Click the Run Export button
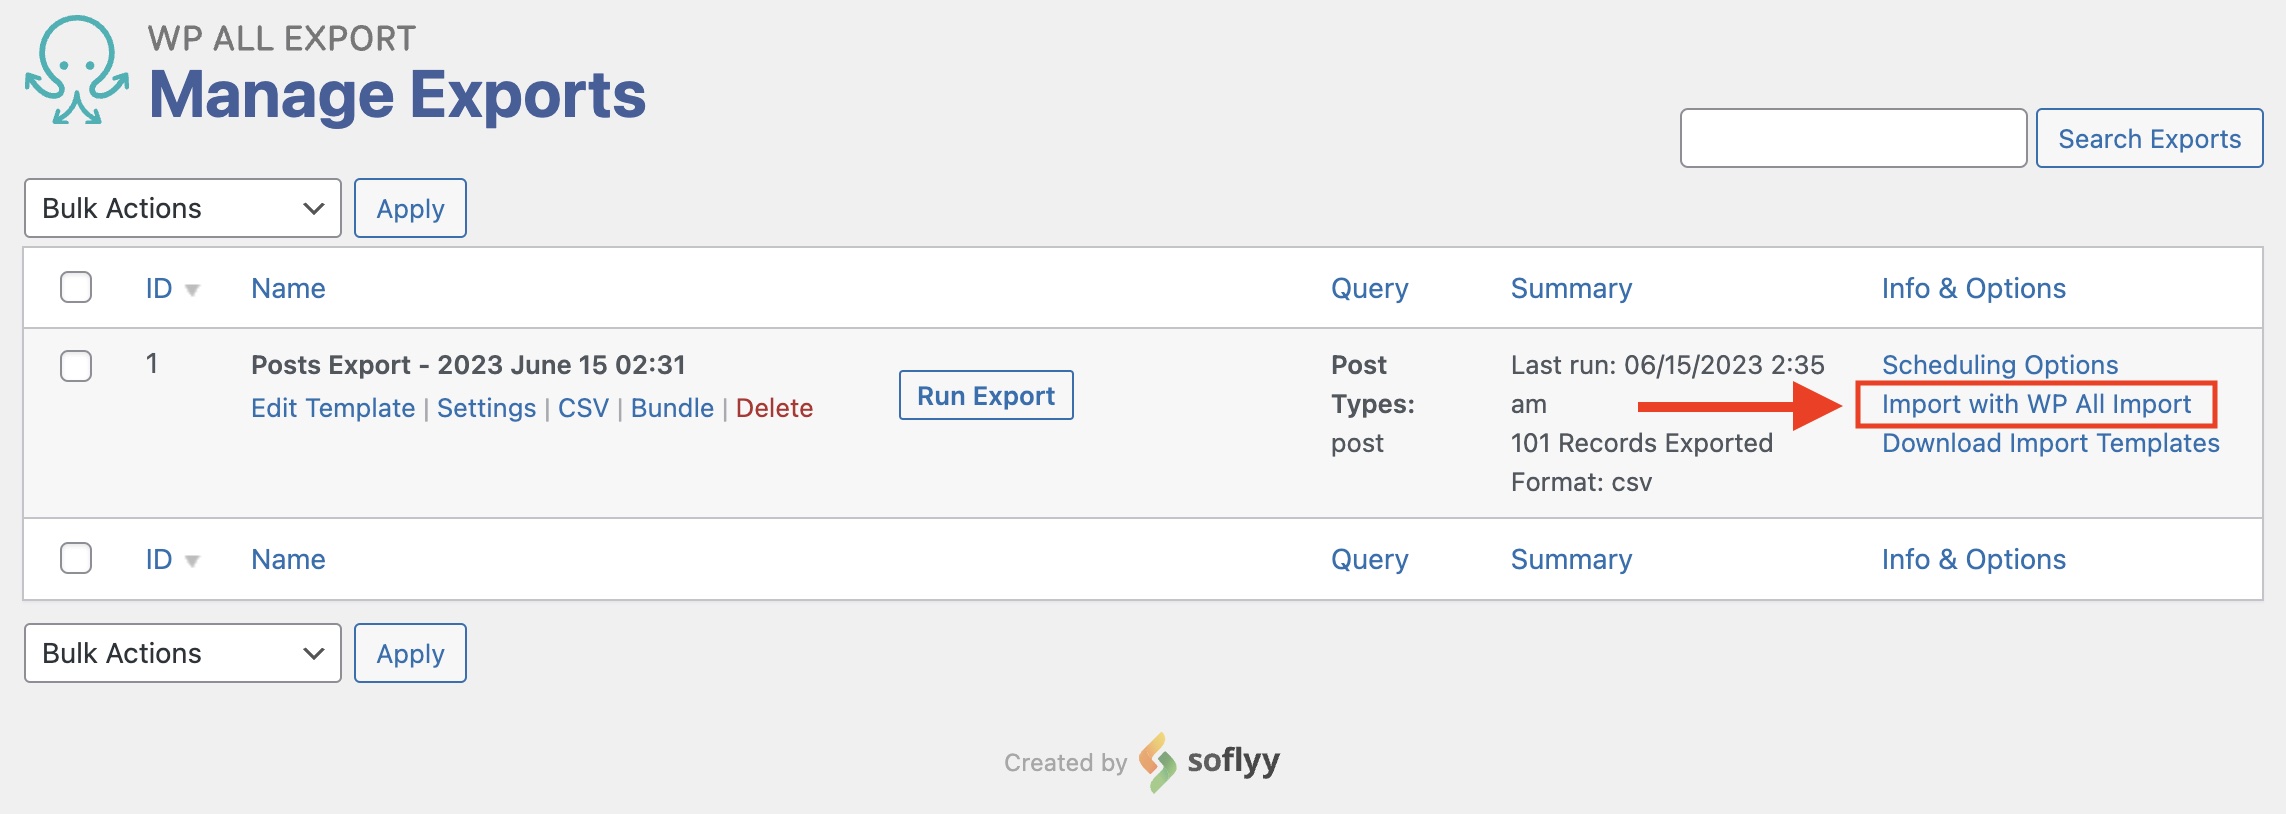Image resolution: width=2286 pixels, height=814 pixels. coord(985,396)
